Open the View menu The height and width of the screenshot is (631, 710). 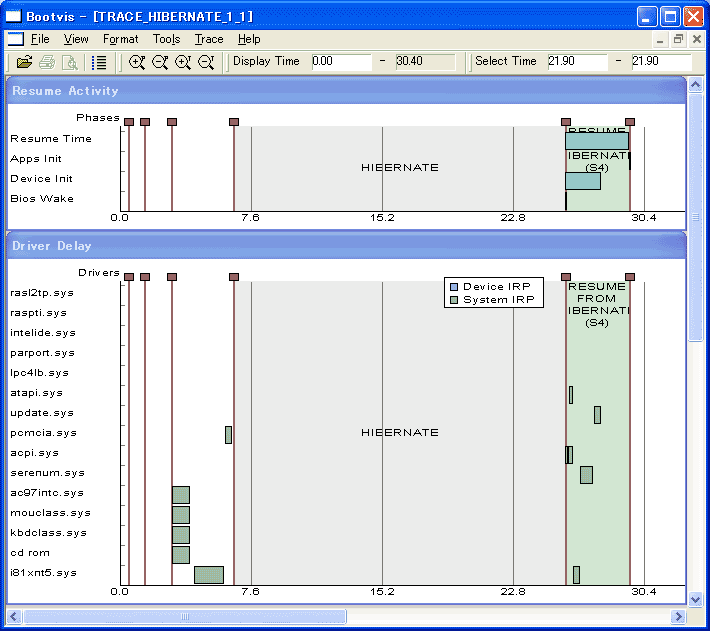76,39
